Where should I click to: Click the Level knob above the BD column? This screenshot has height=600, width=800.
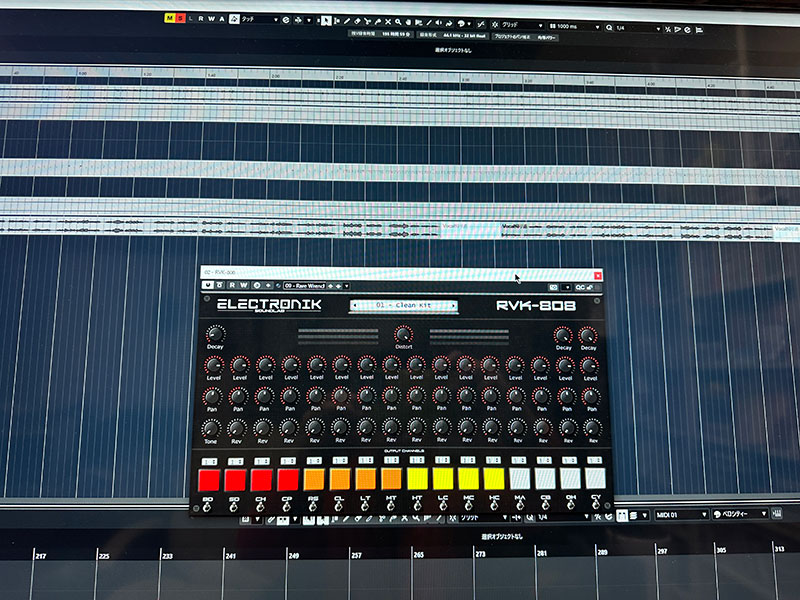point(214,365)
